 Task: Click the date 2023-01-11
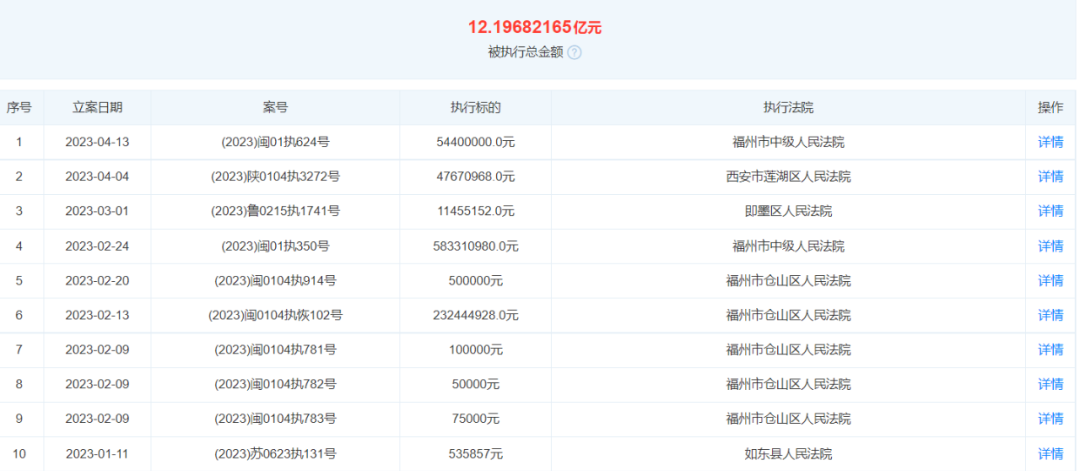[97, 454]
